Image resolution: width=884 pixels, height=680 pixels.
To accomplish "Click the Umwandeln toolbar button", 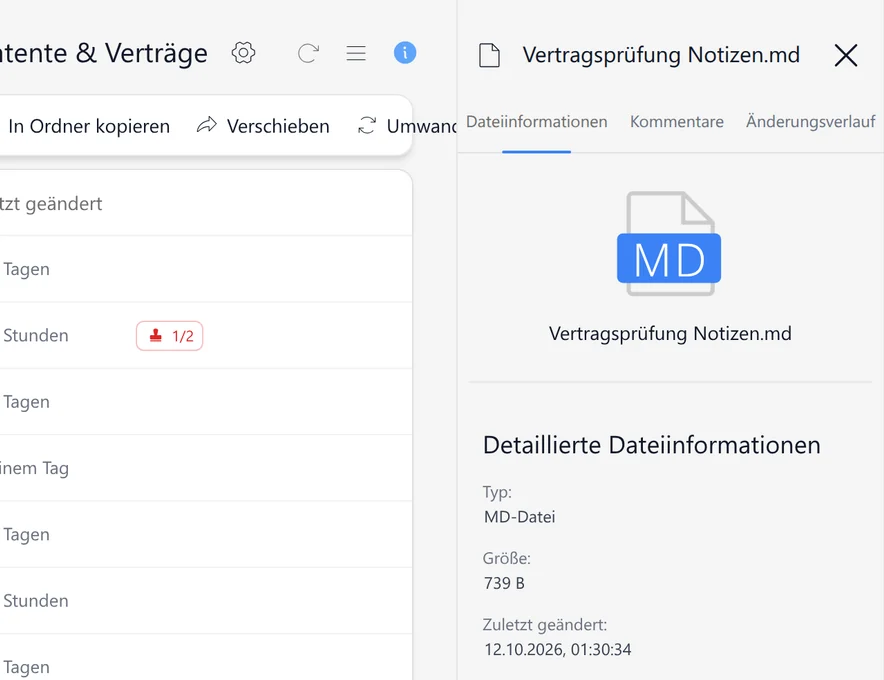I will pos(407,126).
